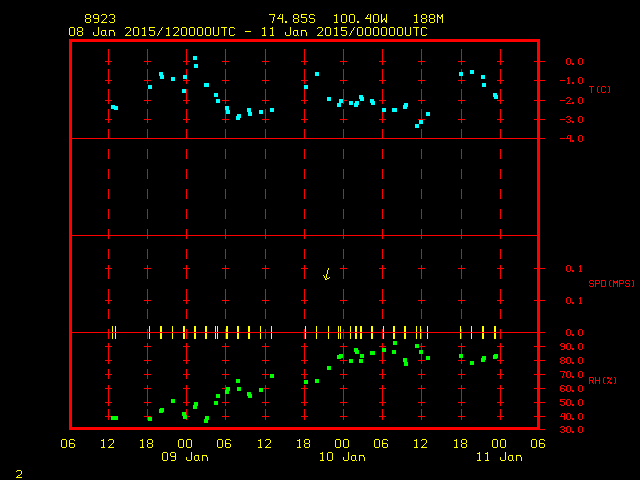Viewport: 640px width, 480px height.
Task: Click the 90.0 humidity axis value
Action: coord(574,346)
